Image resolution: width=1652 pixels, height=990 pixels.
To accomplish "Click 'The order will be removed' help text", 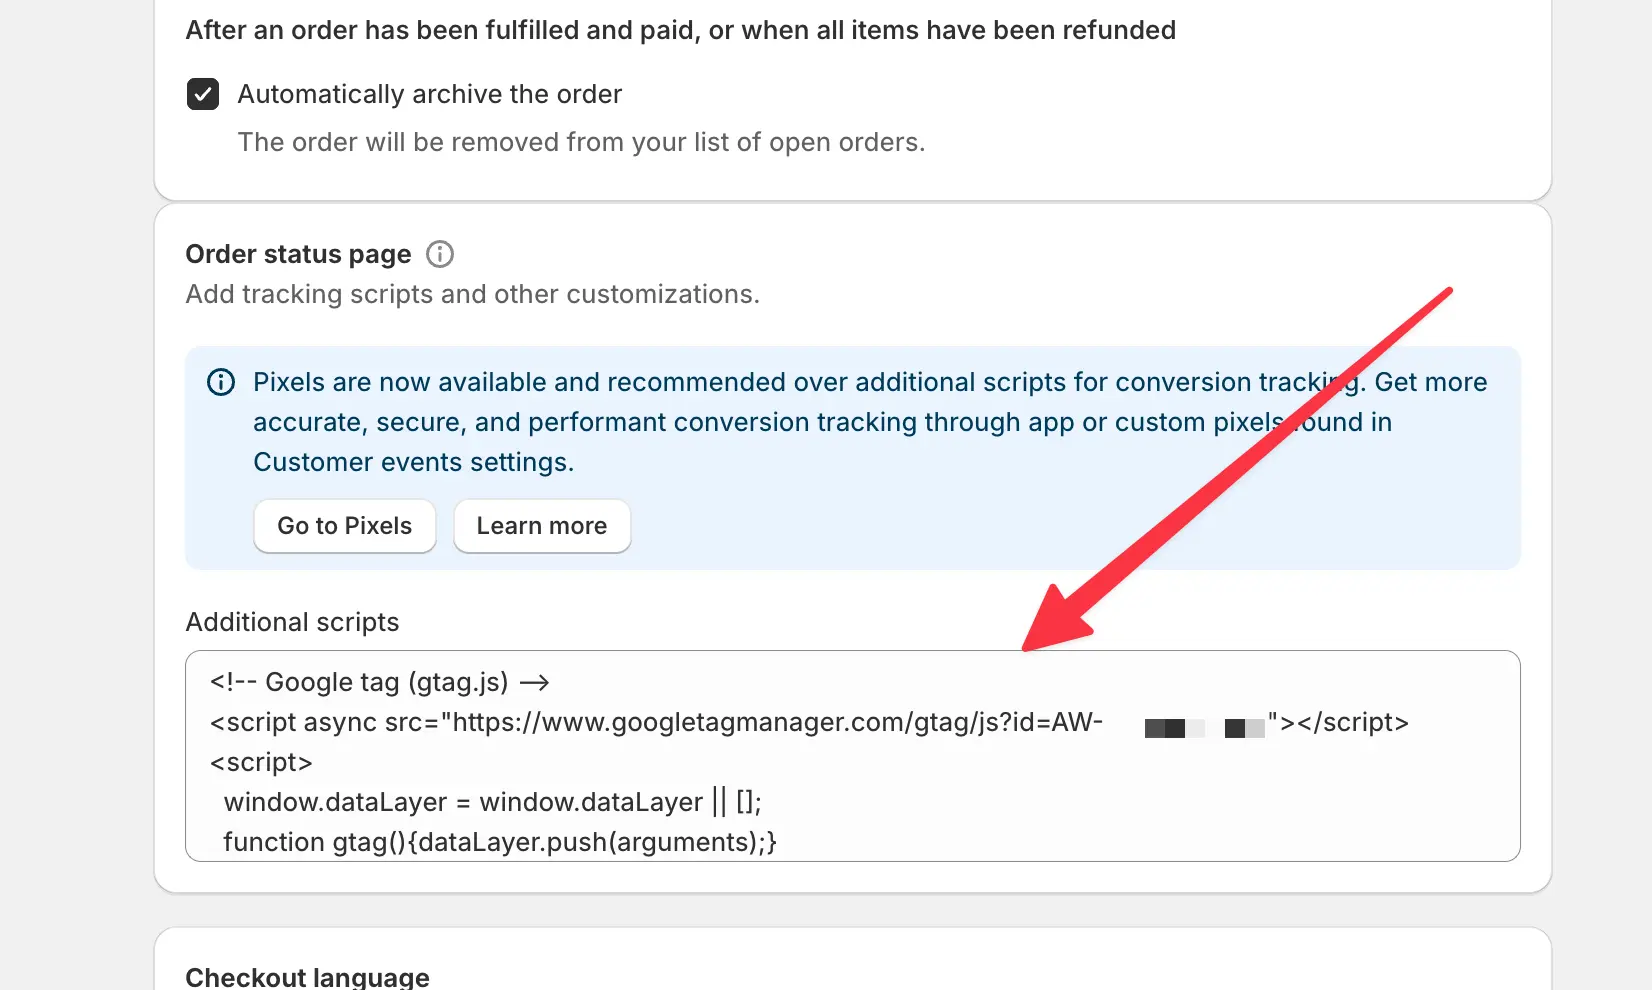I will [581, 142].
